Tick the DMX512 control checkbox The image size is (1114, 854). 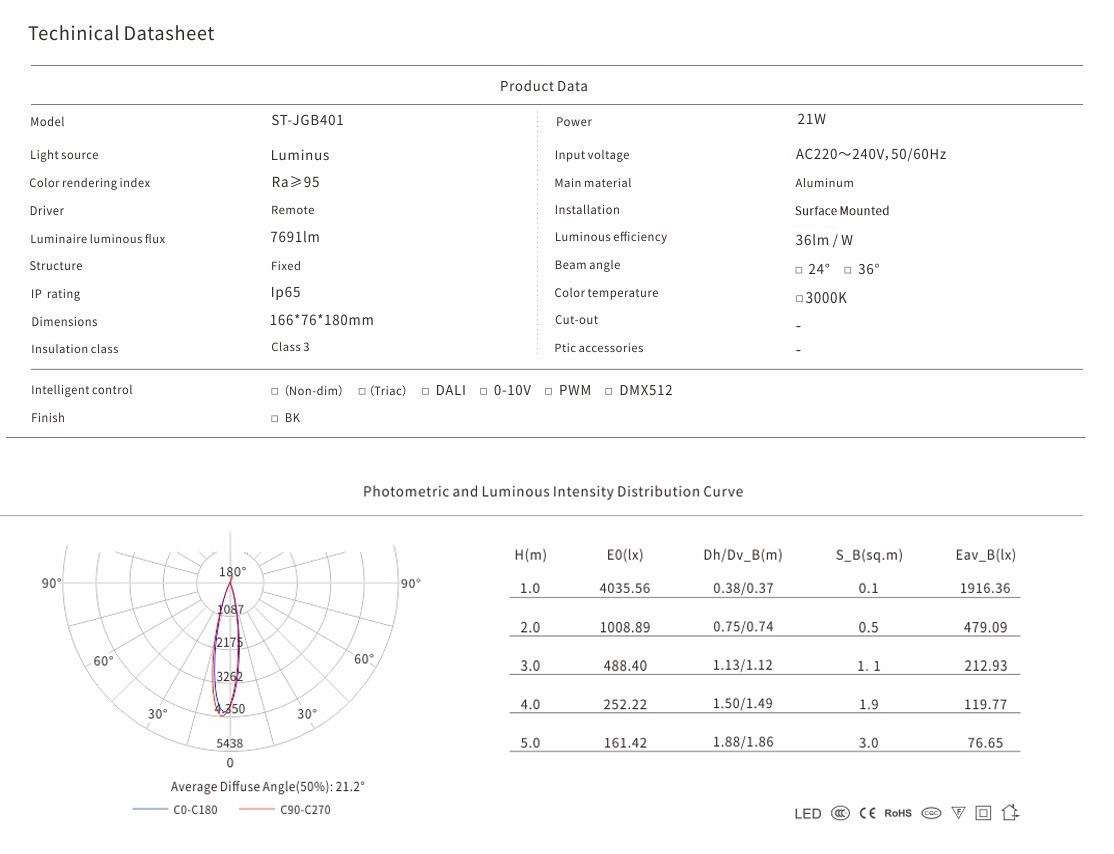click(x=609, y=391)
